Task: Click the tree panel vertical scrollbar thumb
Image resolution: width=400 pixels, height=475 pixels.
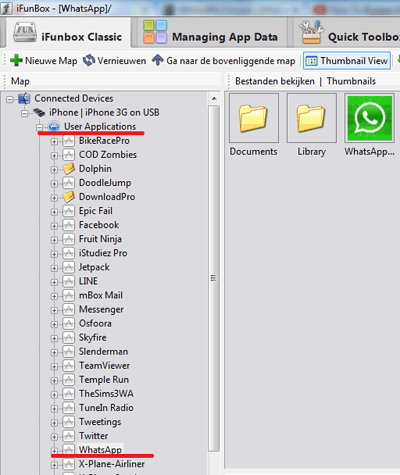Action: point(214,278)
